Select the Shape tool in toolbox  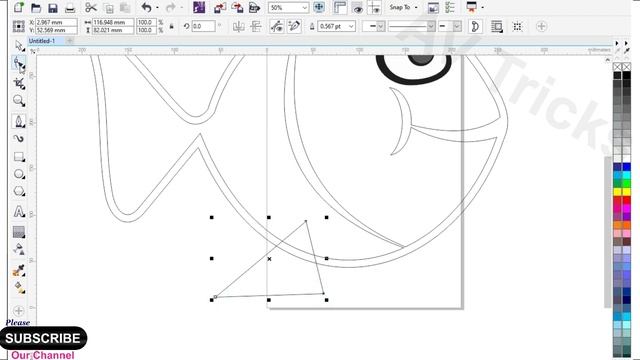tap(19, 64)
